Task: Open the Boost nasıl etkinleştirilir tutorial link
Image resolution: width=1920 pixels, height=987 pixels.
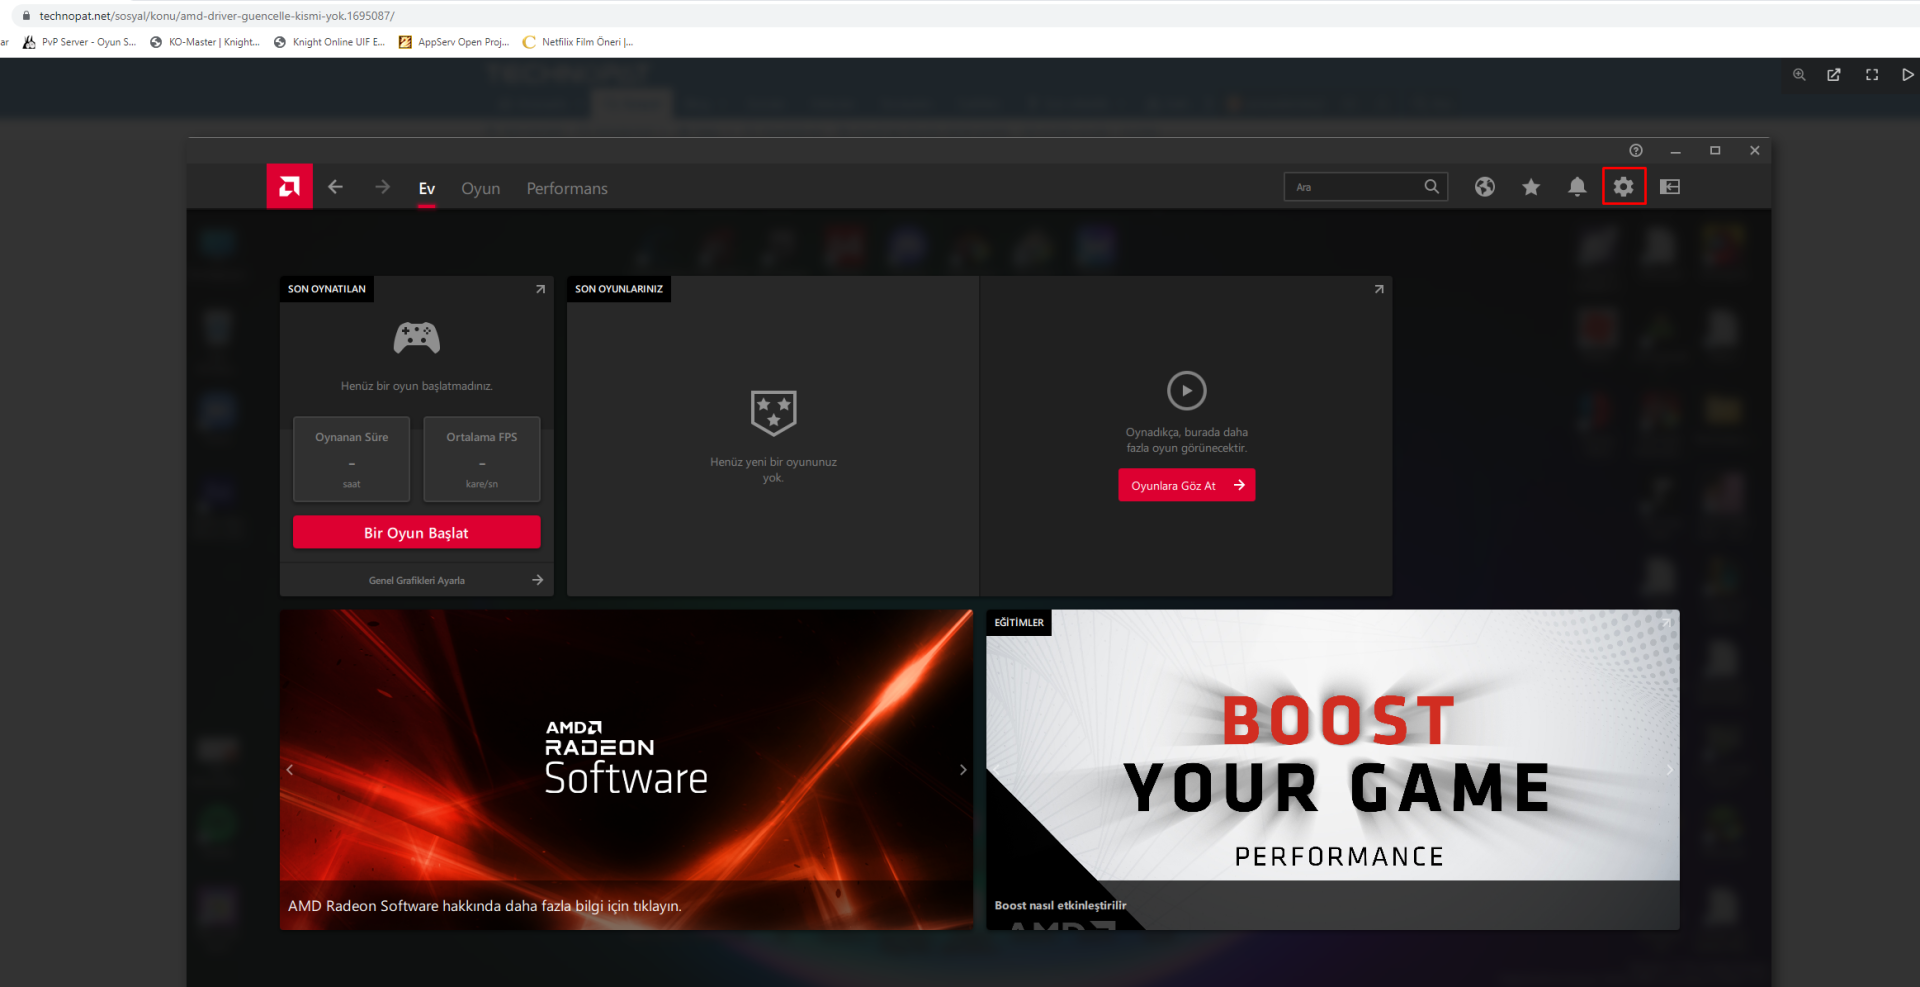Action: click(x=1060, y=906)
